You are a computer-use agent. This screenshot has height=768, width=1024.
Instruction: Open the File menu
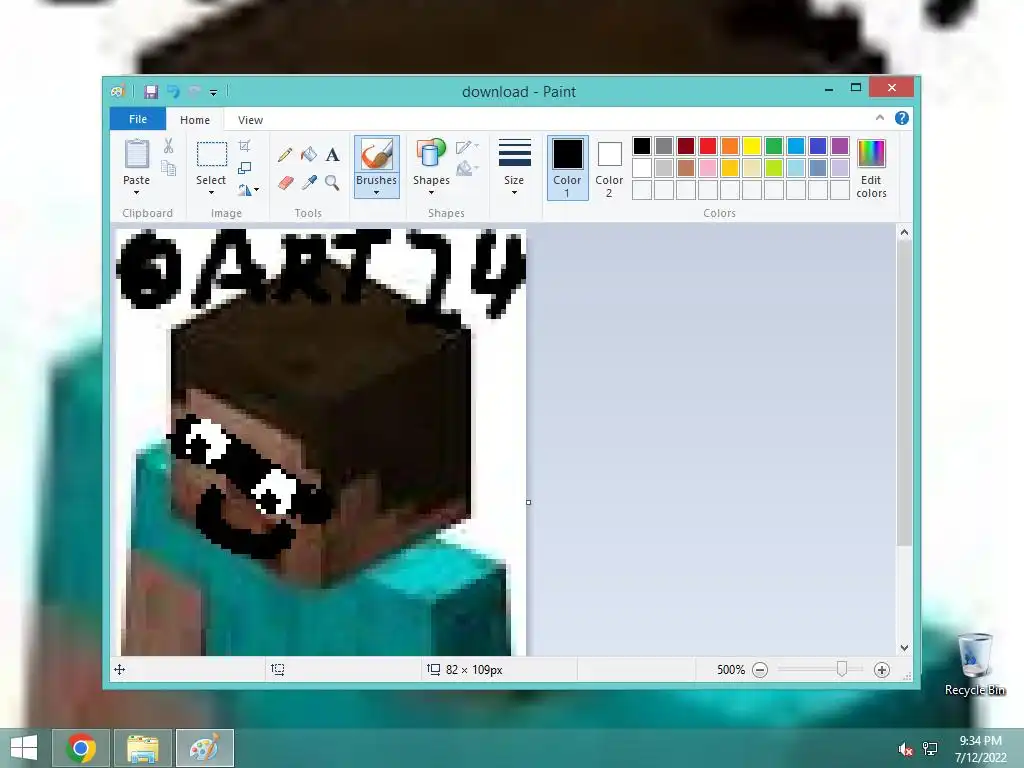coord(138,119)
